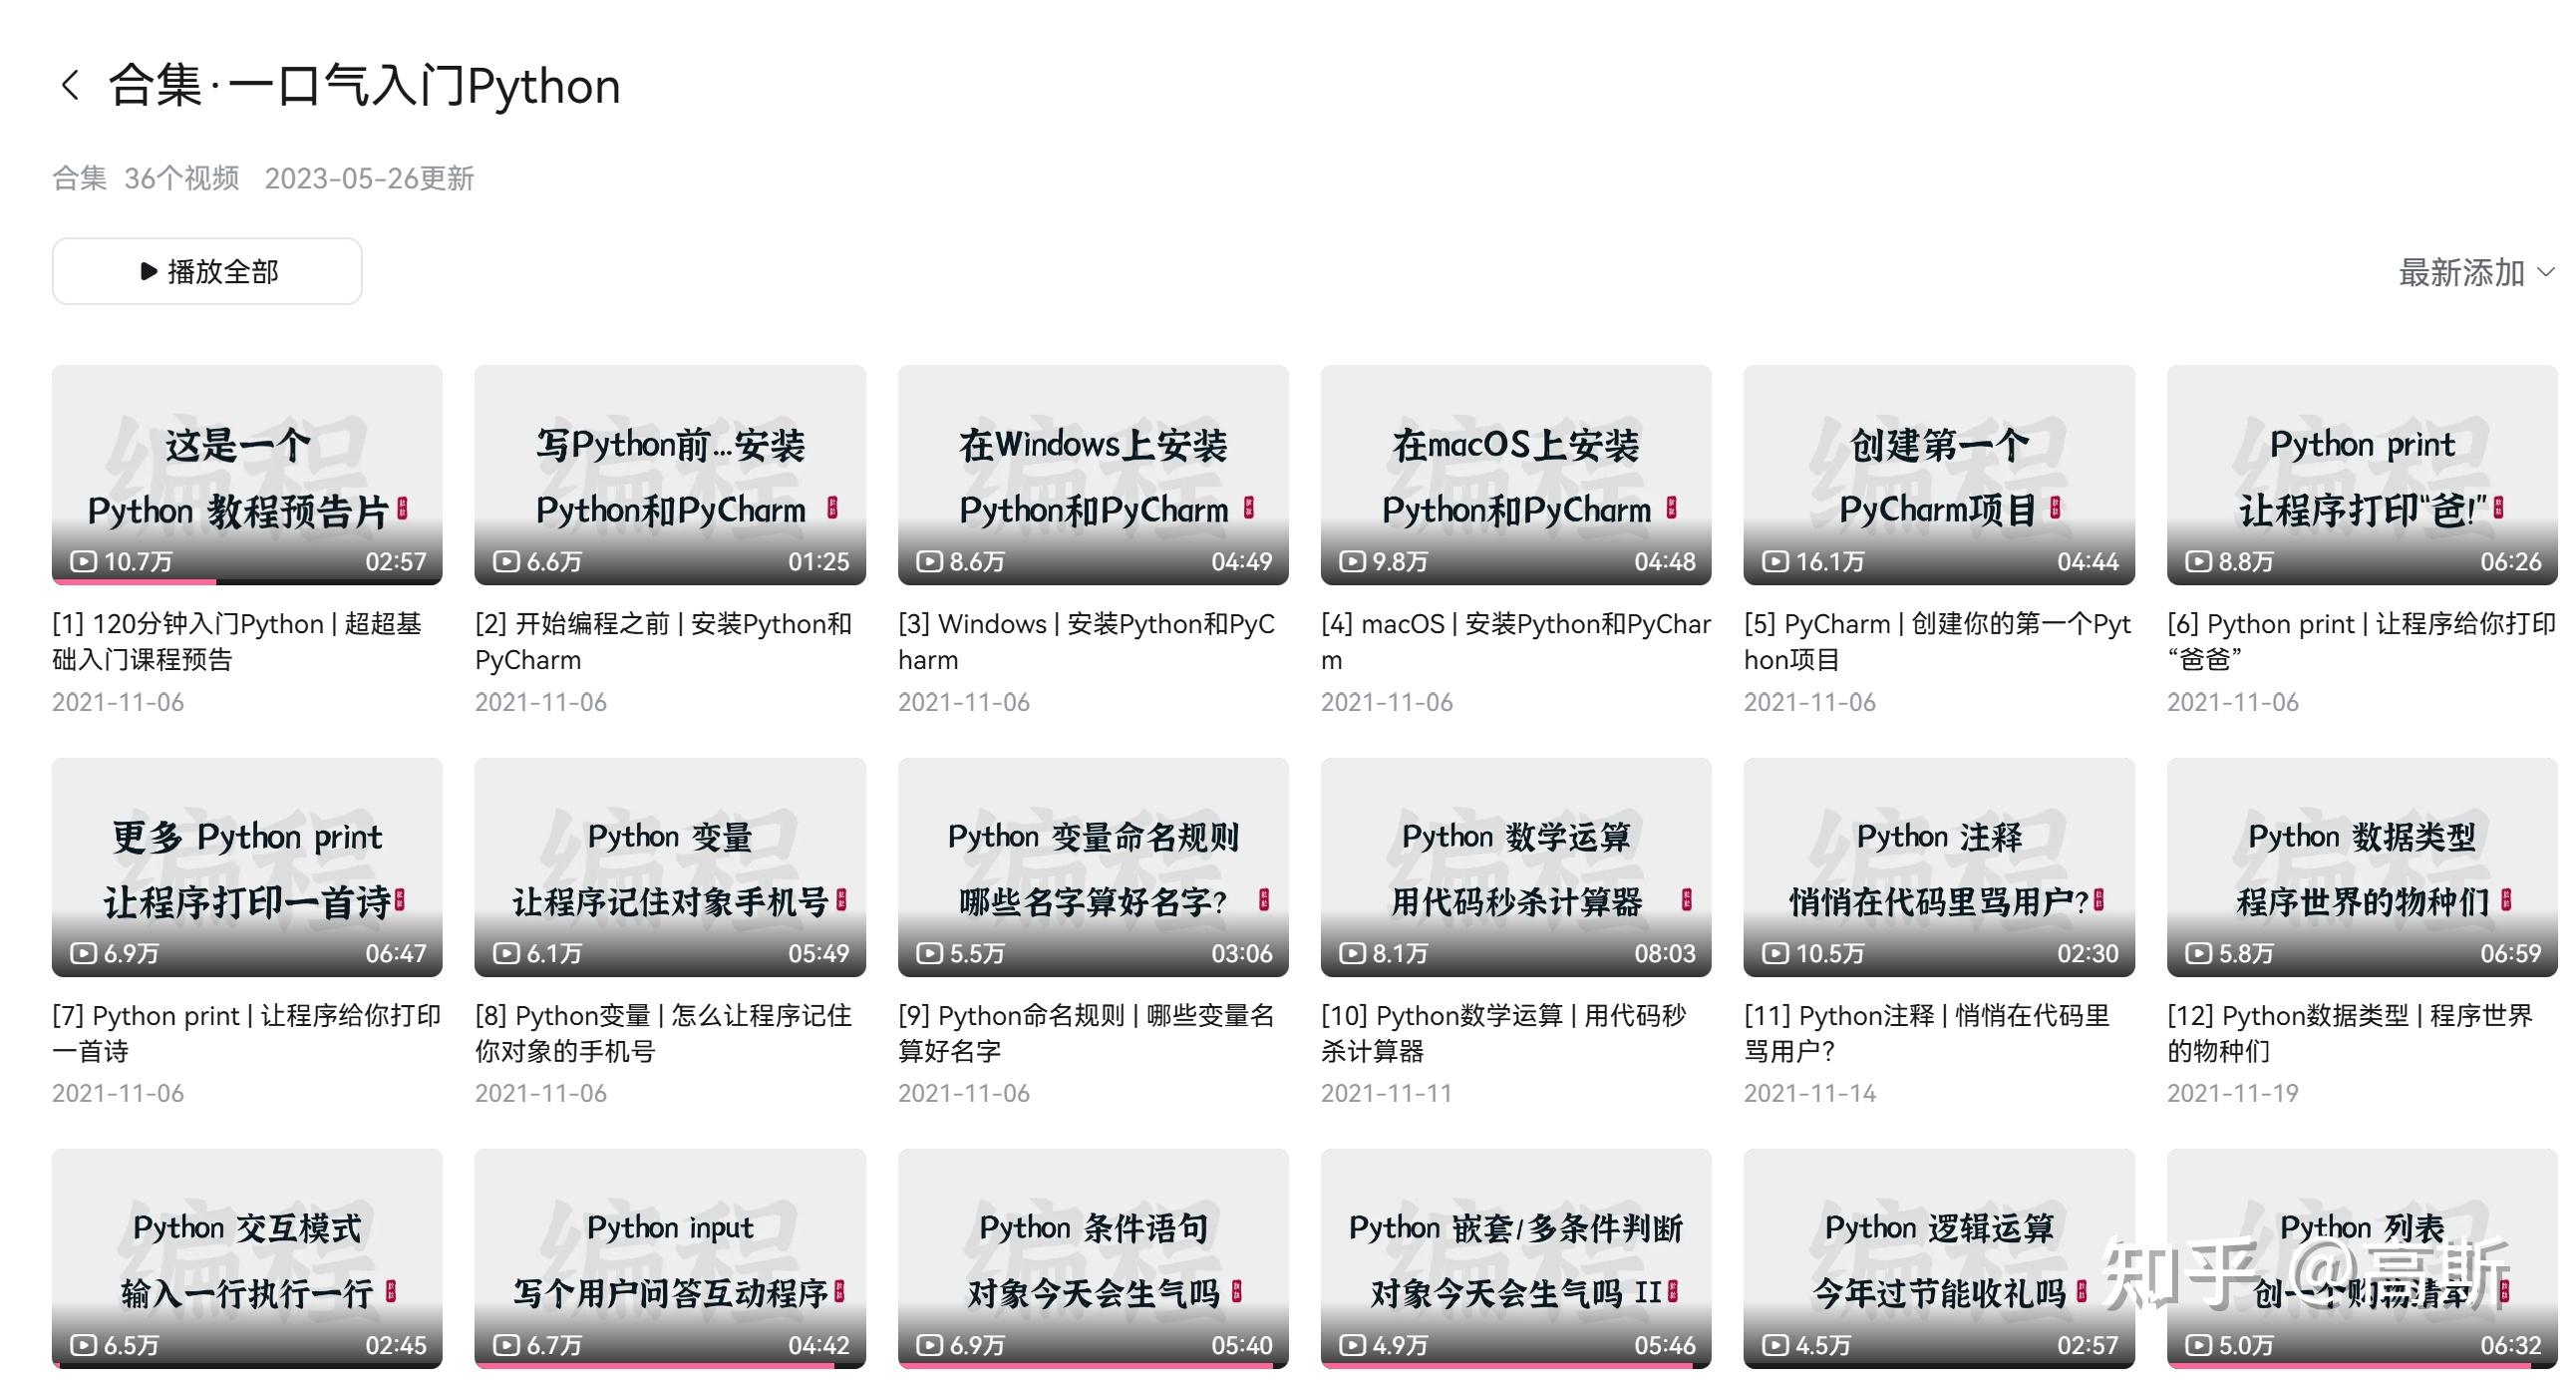Click title "[11] Python注释"

[x=1927, y=1033]
